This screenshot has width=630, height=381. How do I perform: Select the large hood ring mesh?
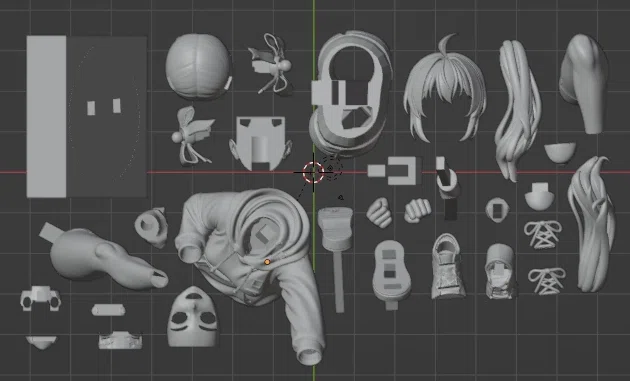point(351,93)
